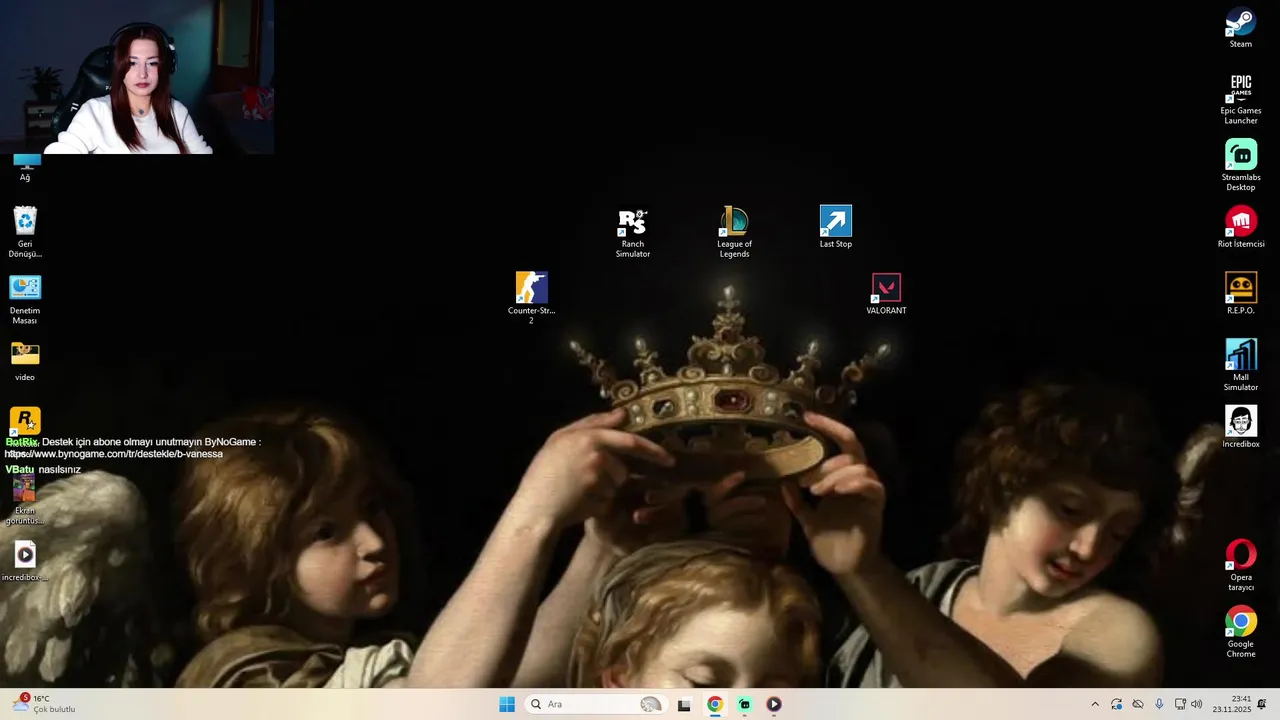Select the League of Legends shortcut
1280x720 pixels.
pos(734,232)
